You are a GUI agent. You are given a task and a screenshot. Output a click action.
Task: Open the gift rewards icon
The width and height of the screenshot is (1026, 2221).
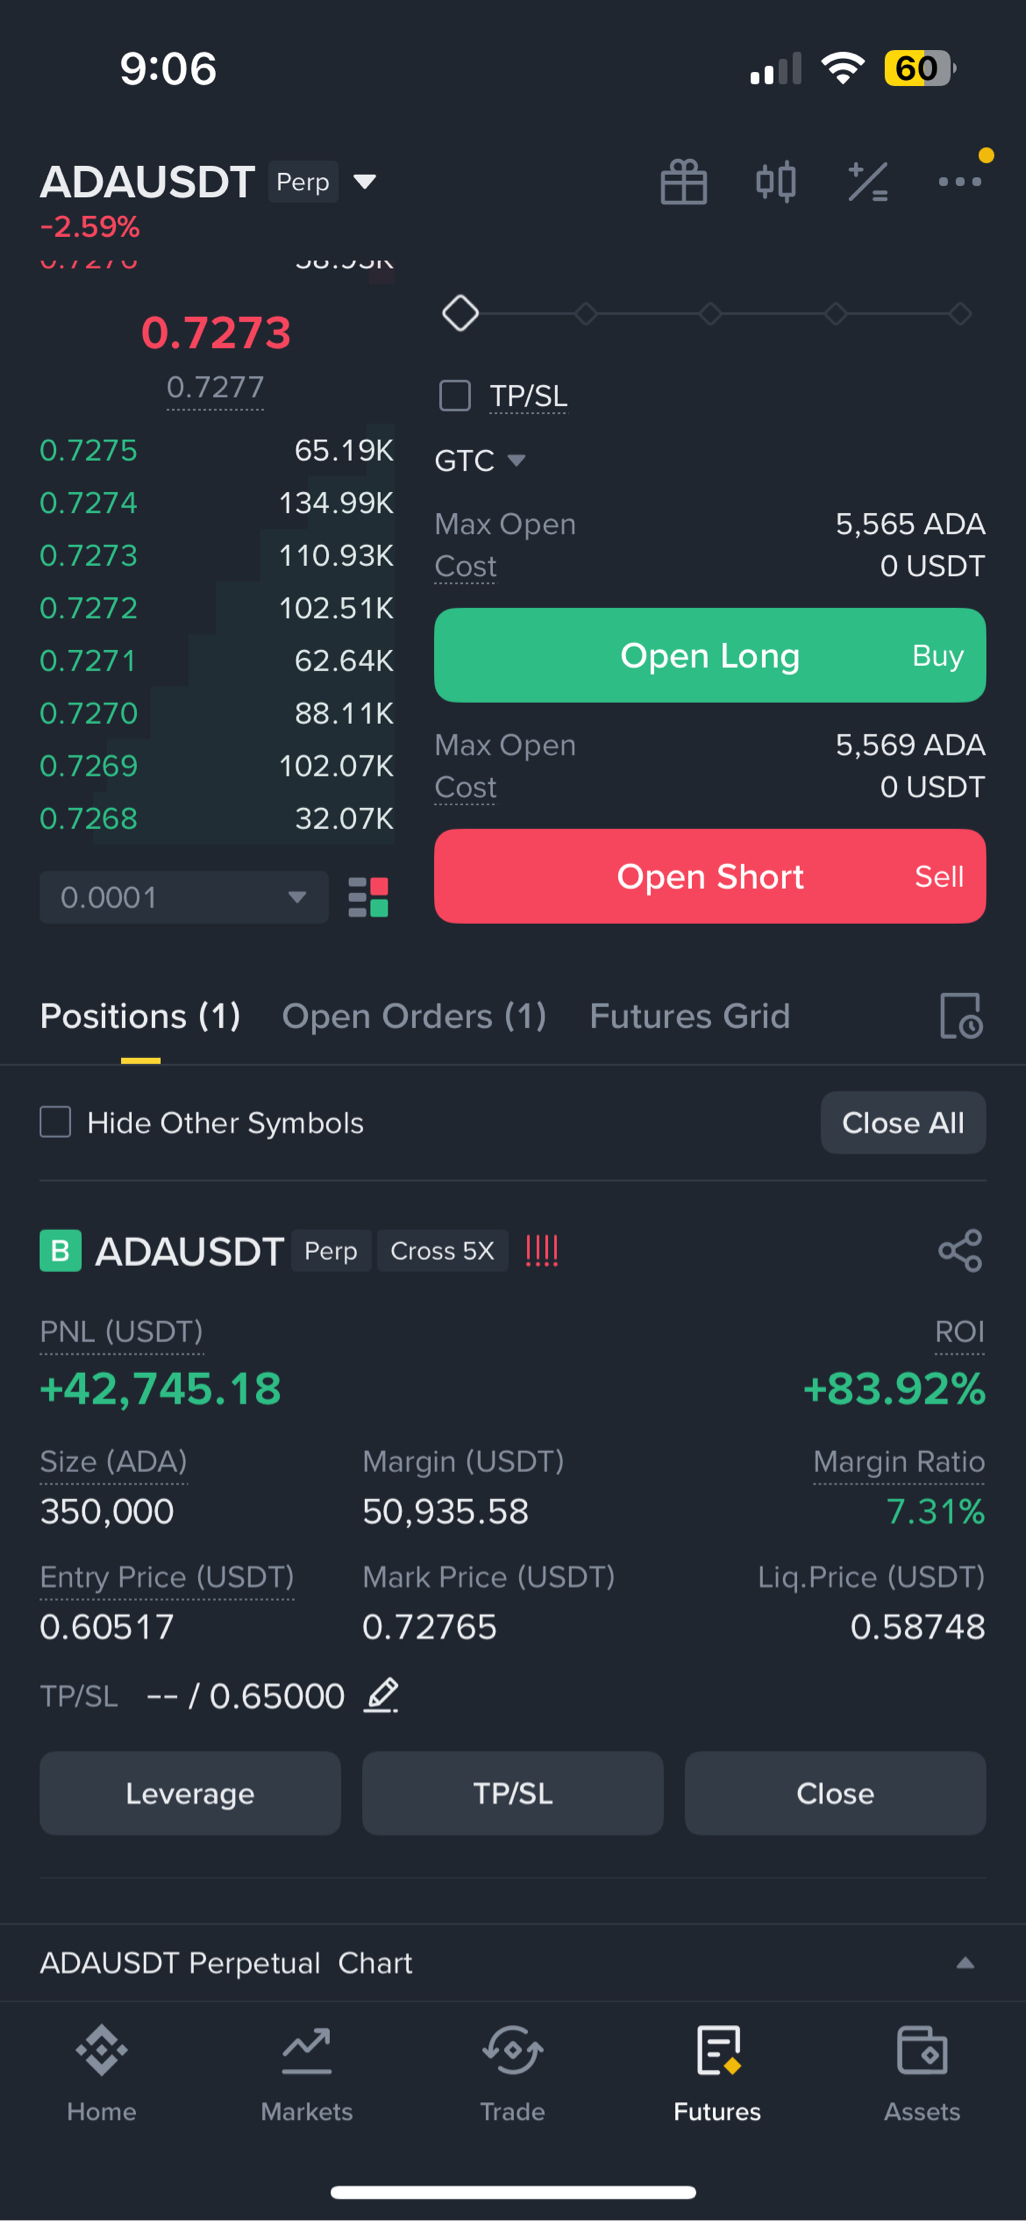point(684,182)
